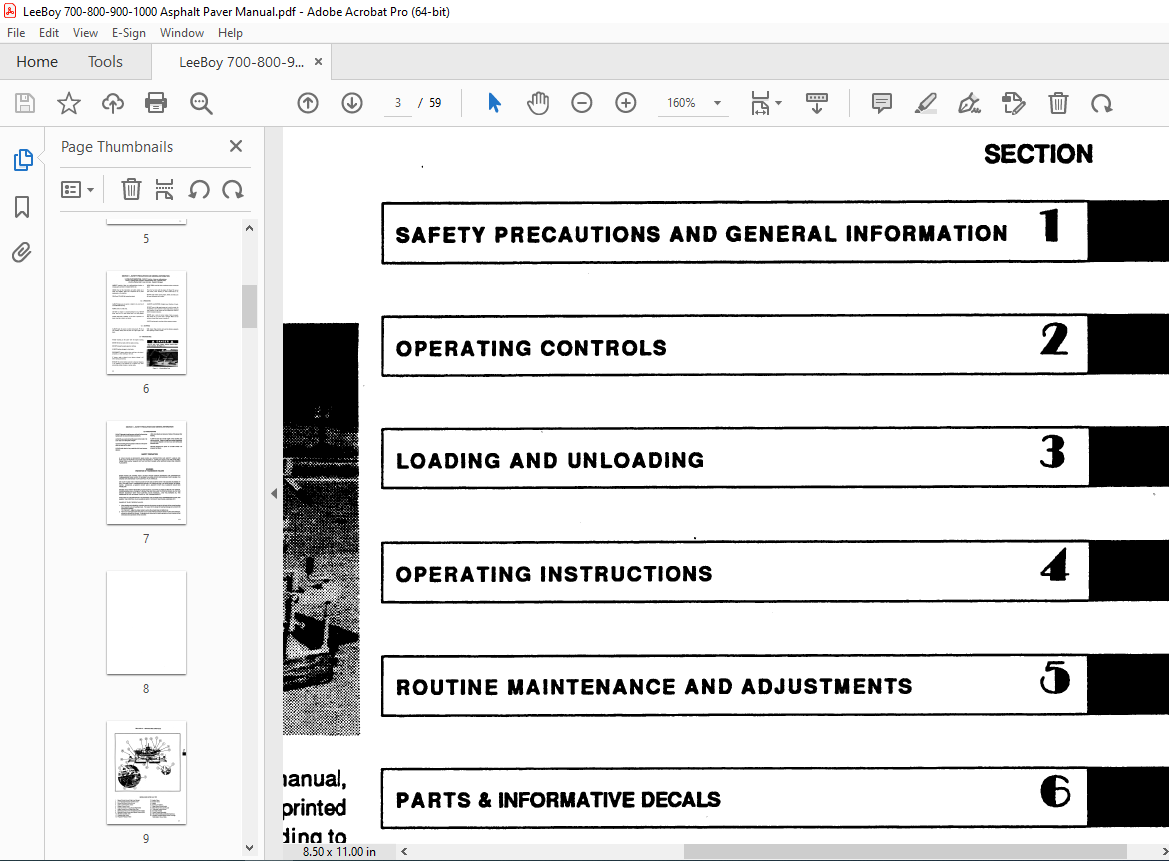Click the horizontal document scrollbar thumb

905,851
